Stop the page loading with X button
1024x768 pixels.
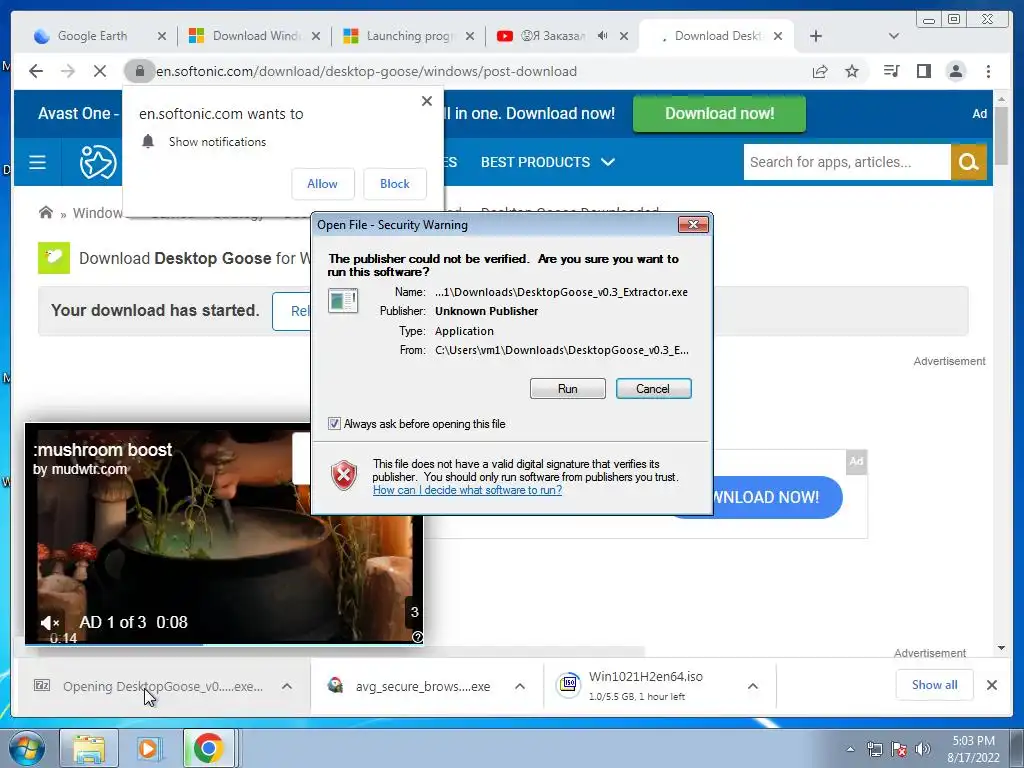[x=100, y=71]
